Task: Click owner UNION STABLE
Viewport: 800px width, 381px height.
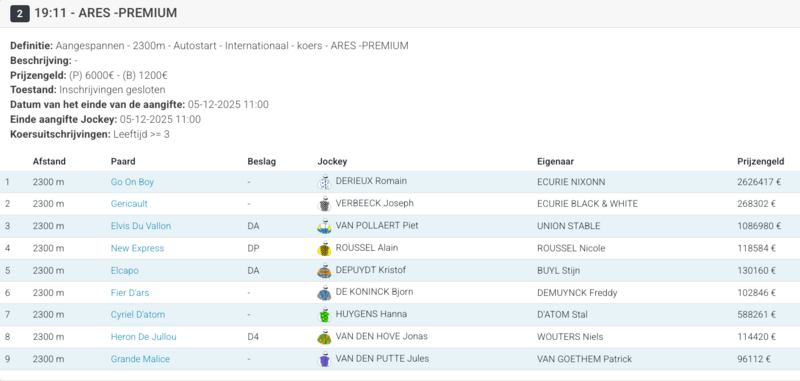Action: tap(568, 226)
